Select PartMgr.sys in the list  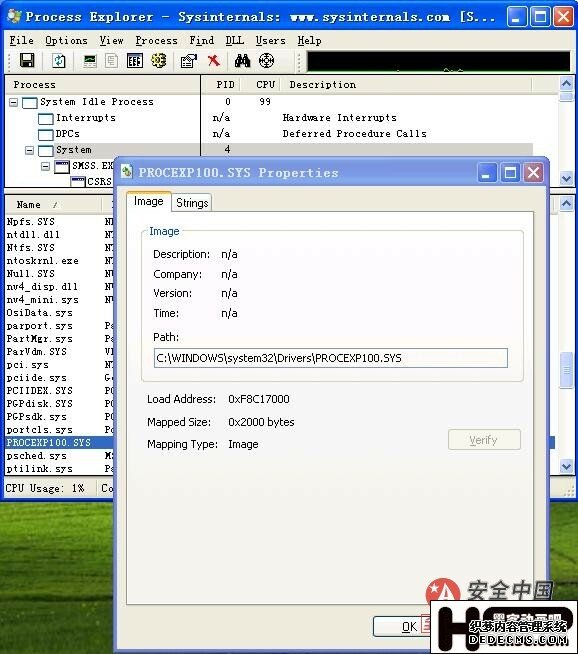(39, 339)
